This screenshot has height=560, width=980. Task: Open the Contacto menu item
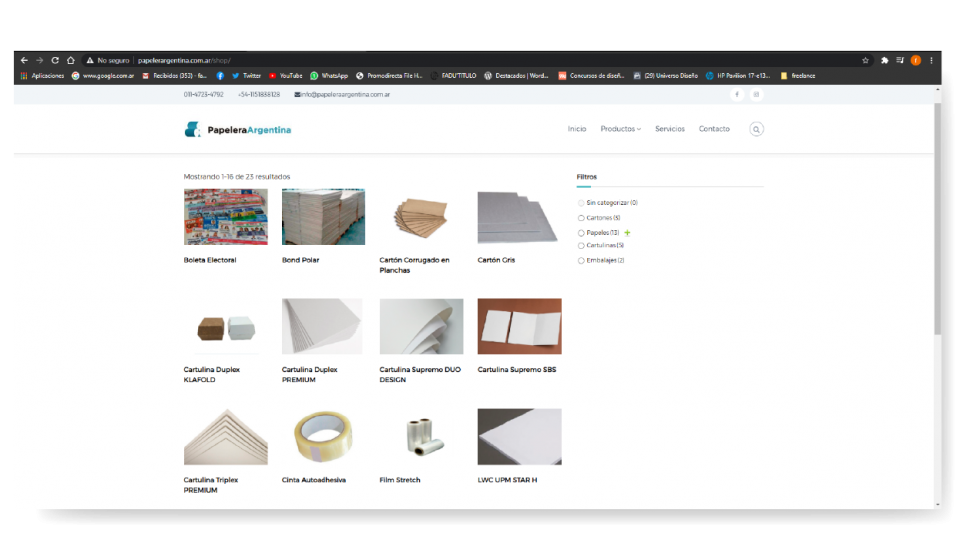pyautogui.click(x=714, y=129)
